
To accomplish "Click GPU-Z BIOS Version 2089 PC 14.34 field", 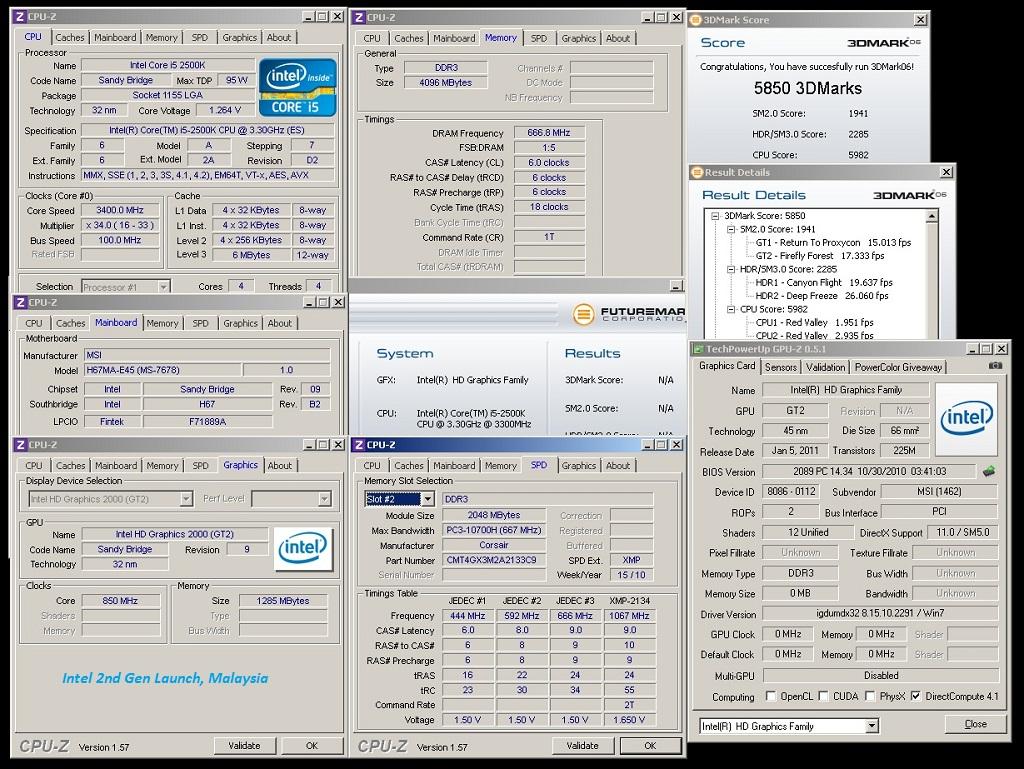I will [x=869, y=471].
